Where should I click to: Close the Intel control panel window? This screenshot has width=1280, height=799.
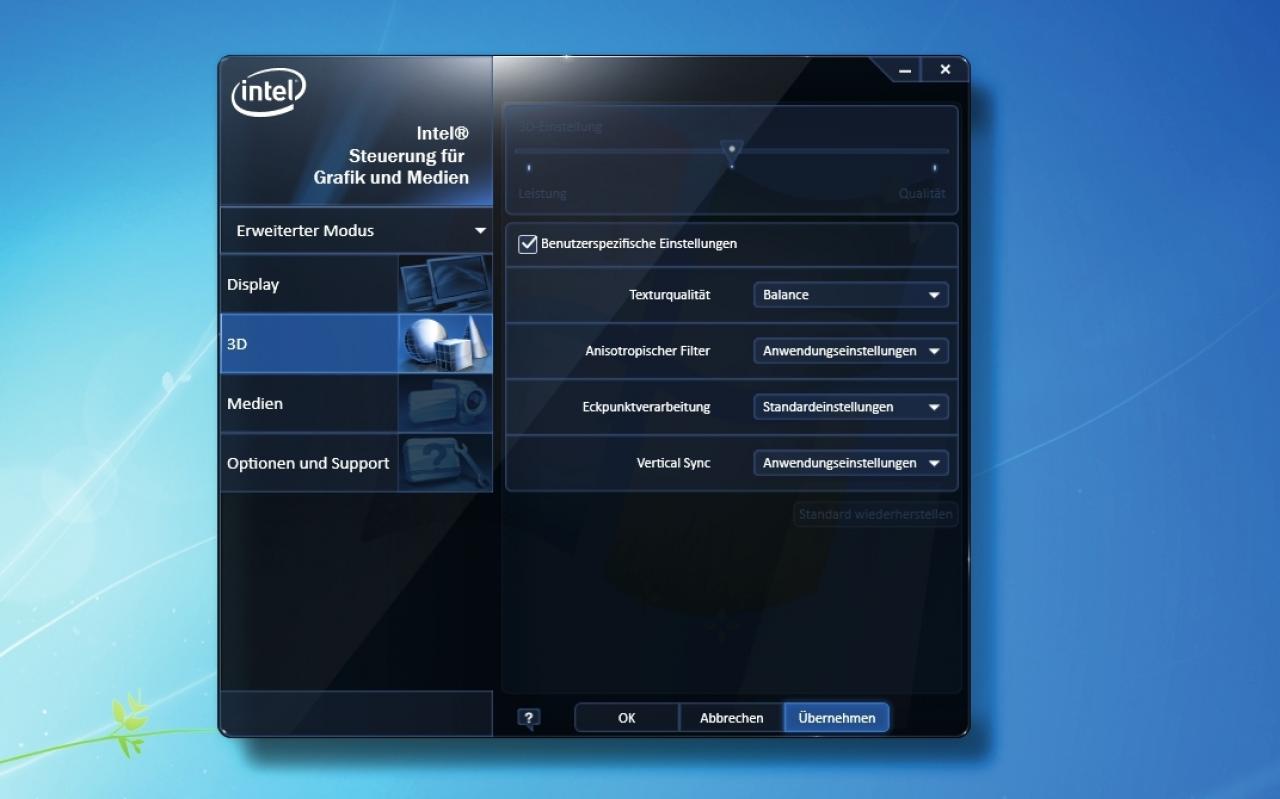pos(945,69)
